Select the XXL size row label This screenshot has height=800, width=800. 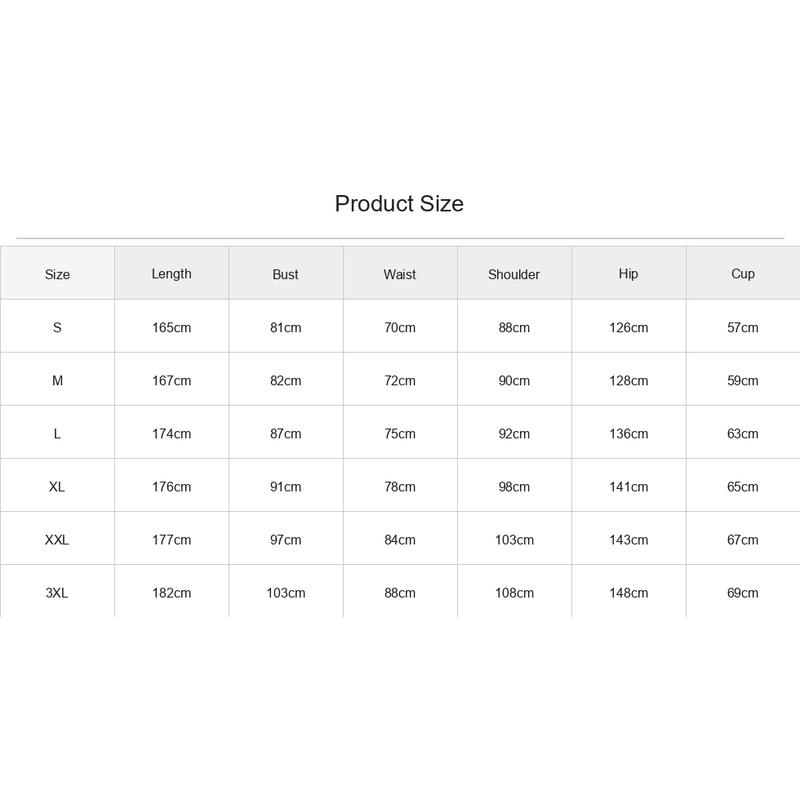tap(57, 540)
